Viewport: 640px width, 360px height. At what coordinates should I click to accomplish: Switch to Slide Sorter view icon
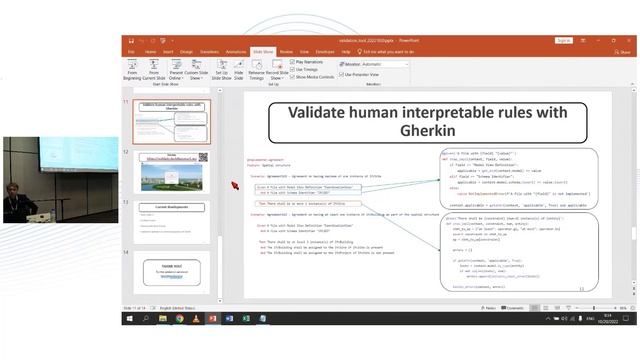click(546, 308)
